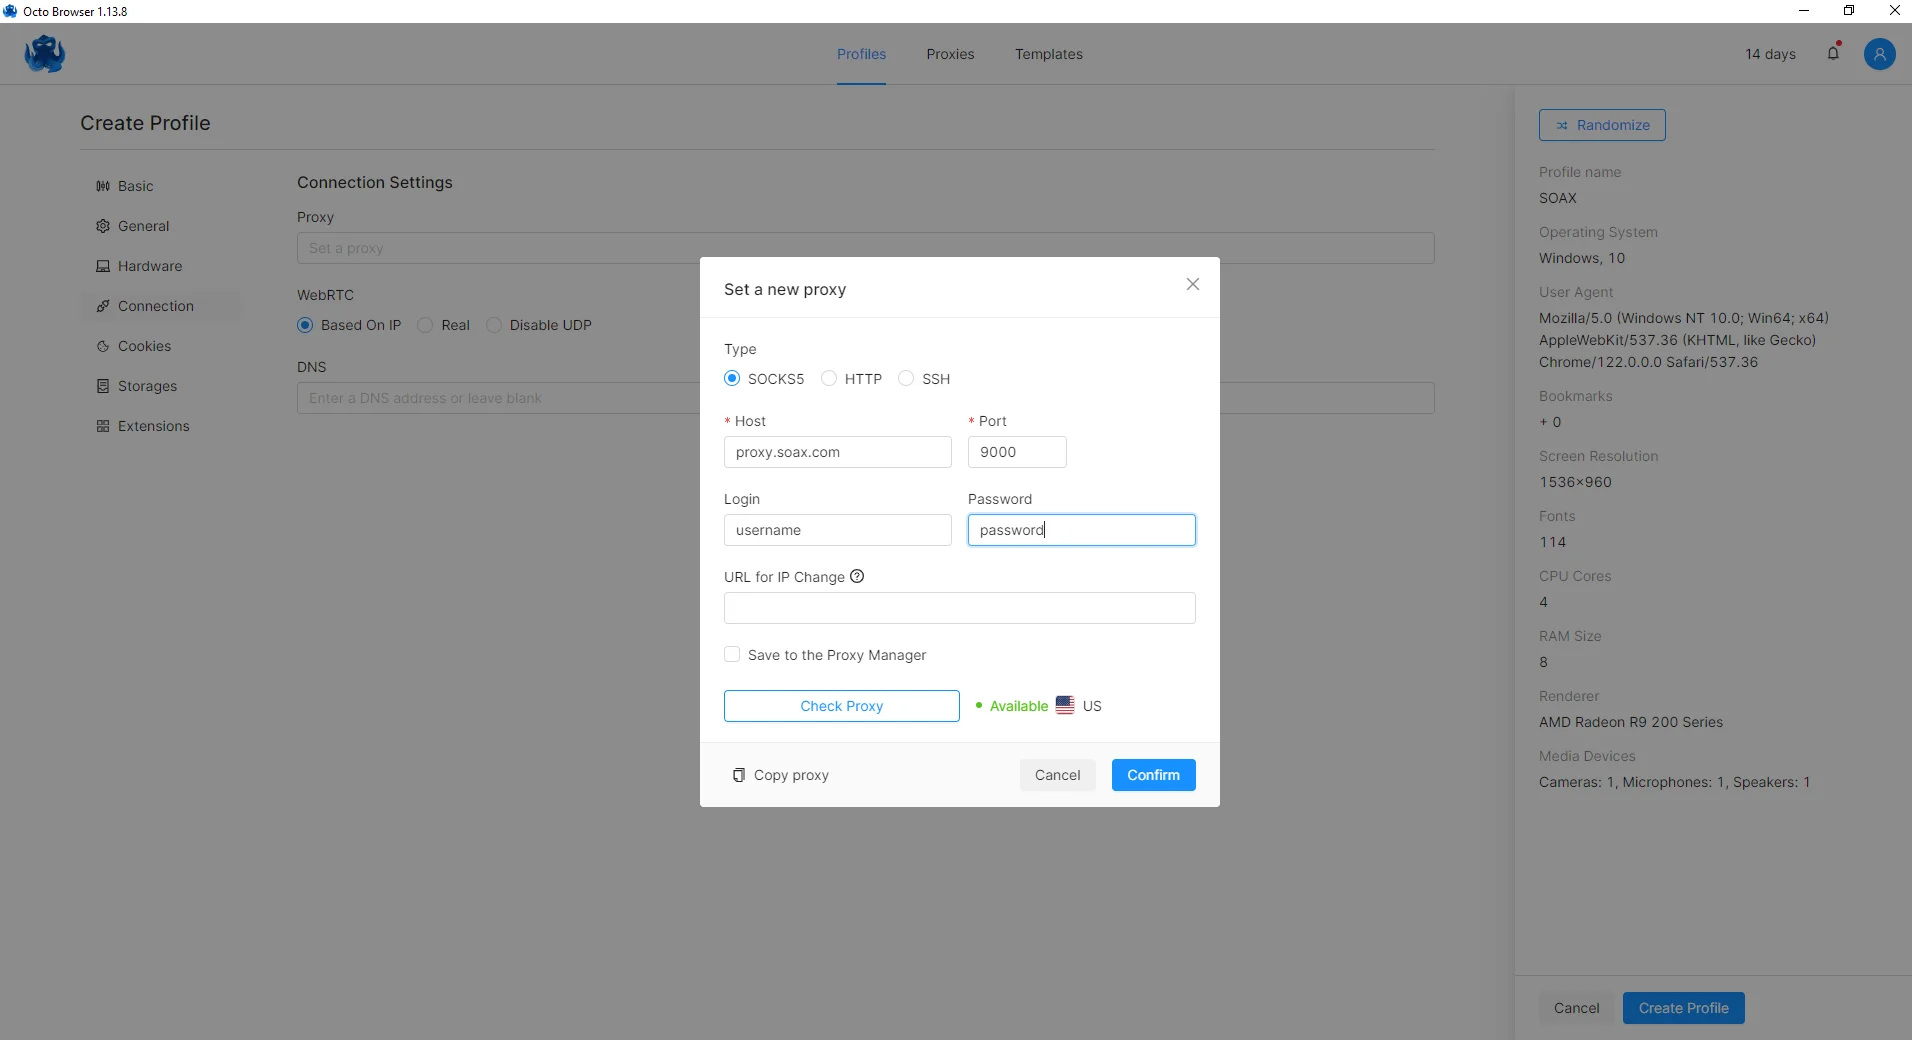The width and height of the screenshot is (1912, 1040).
Task: Switch to the Templates tab
Action: (1048, 54)
